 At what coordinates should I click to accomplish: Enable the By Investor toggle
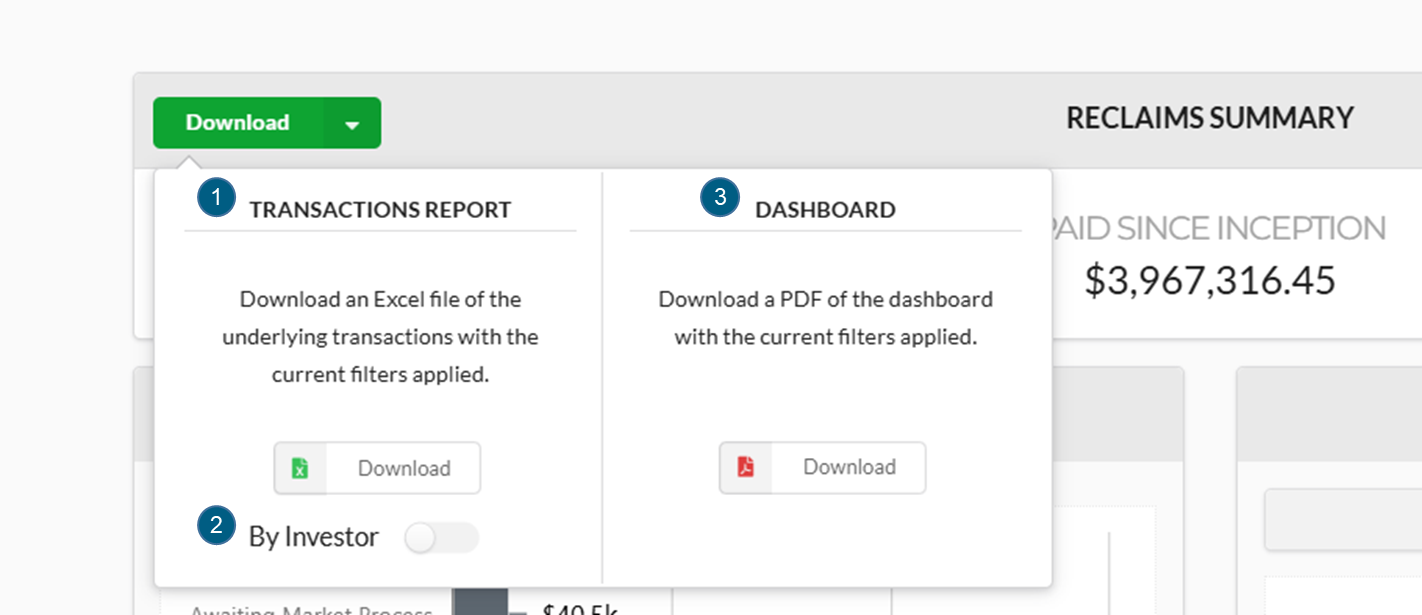point(441,538)
